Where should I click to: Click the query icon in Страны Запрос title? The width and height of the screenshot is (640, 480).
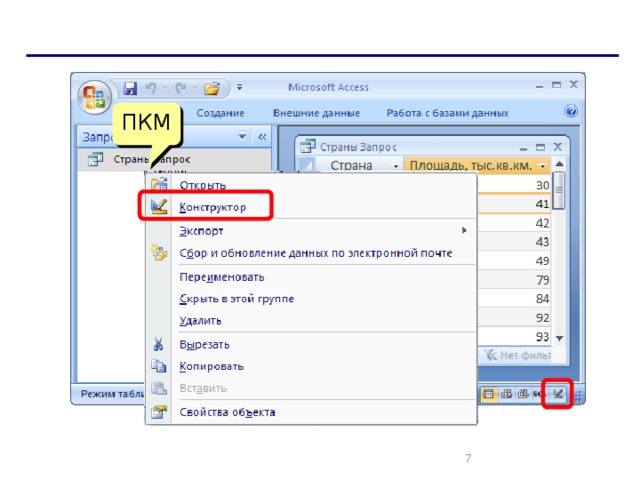coord(307,146)
